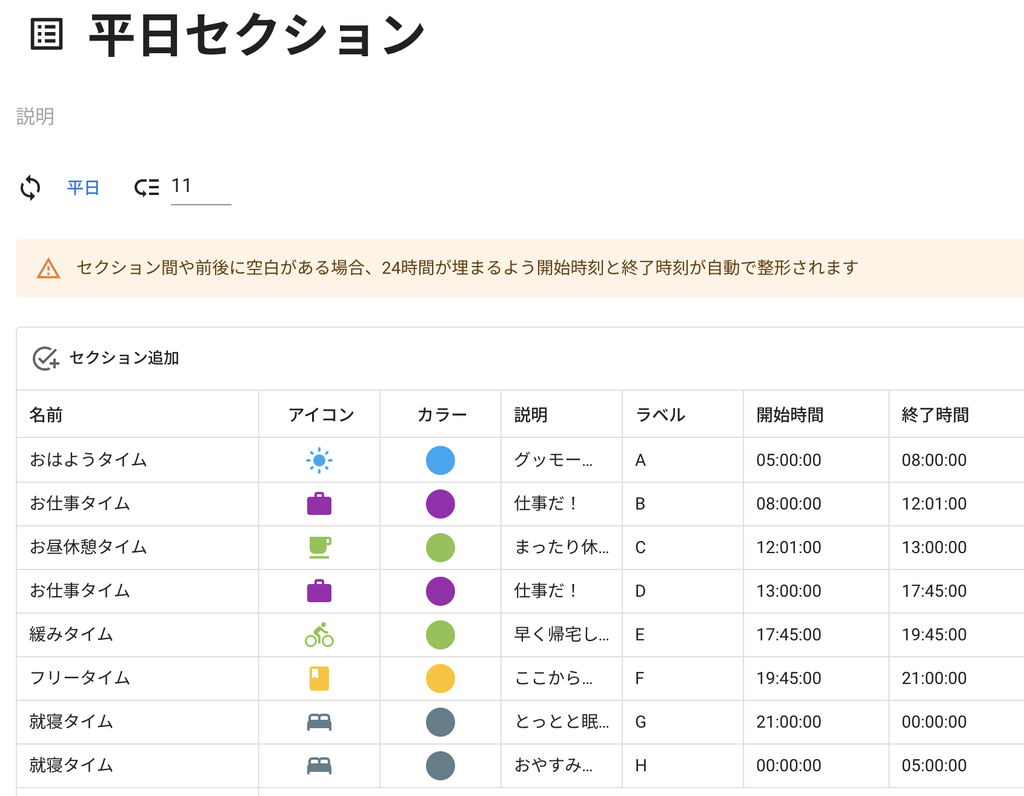
Task: Click the sun icon in おはようタイム row
Action: 319,460
